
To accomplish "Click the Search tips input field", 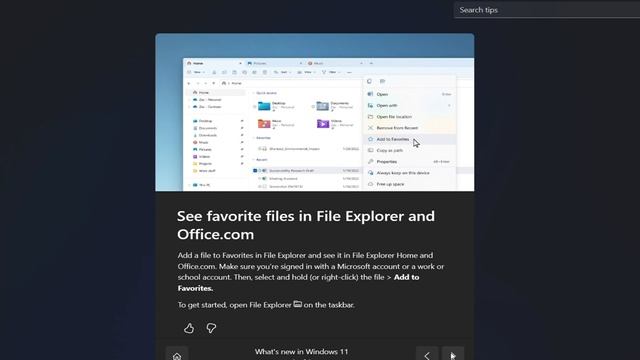I will (547, 10).
